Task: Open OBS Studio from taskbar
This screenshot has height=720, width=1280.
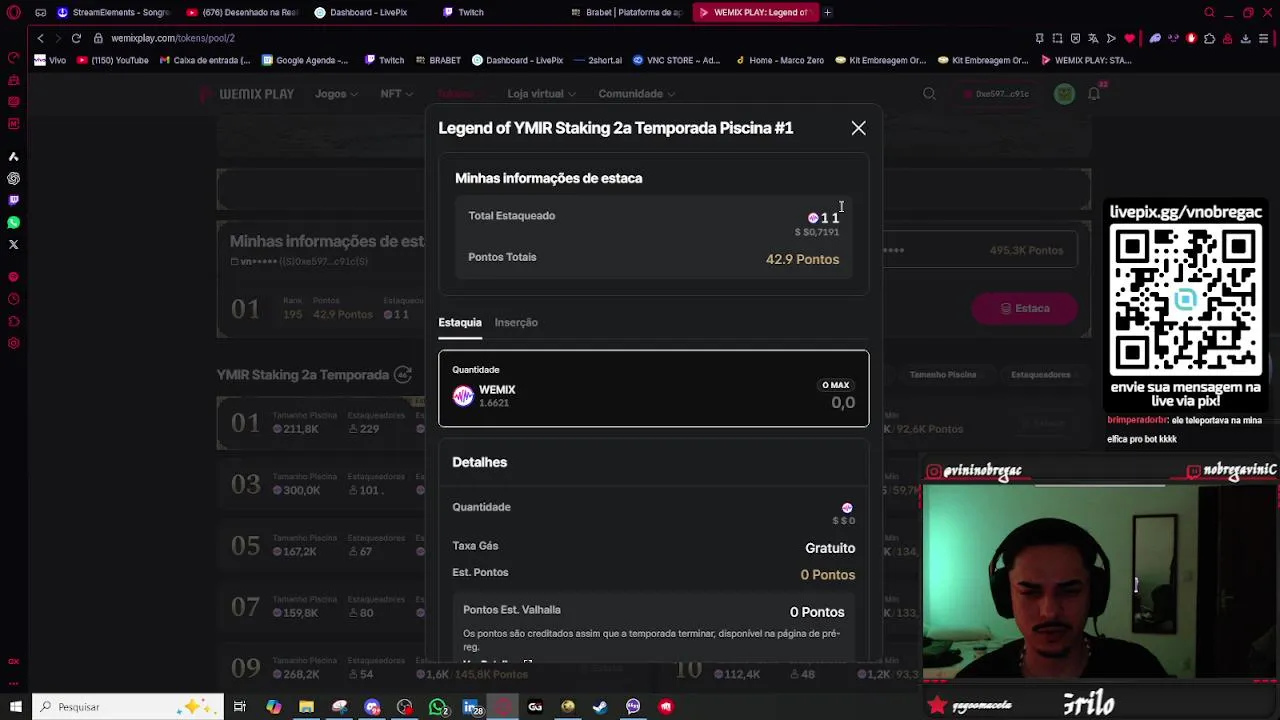Action: (x=404, y=707)
